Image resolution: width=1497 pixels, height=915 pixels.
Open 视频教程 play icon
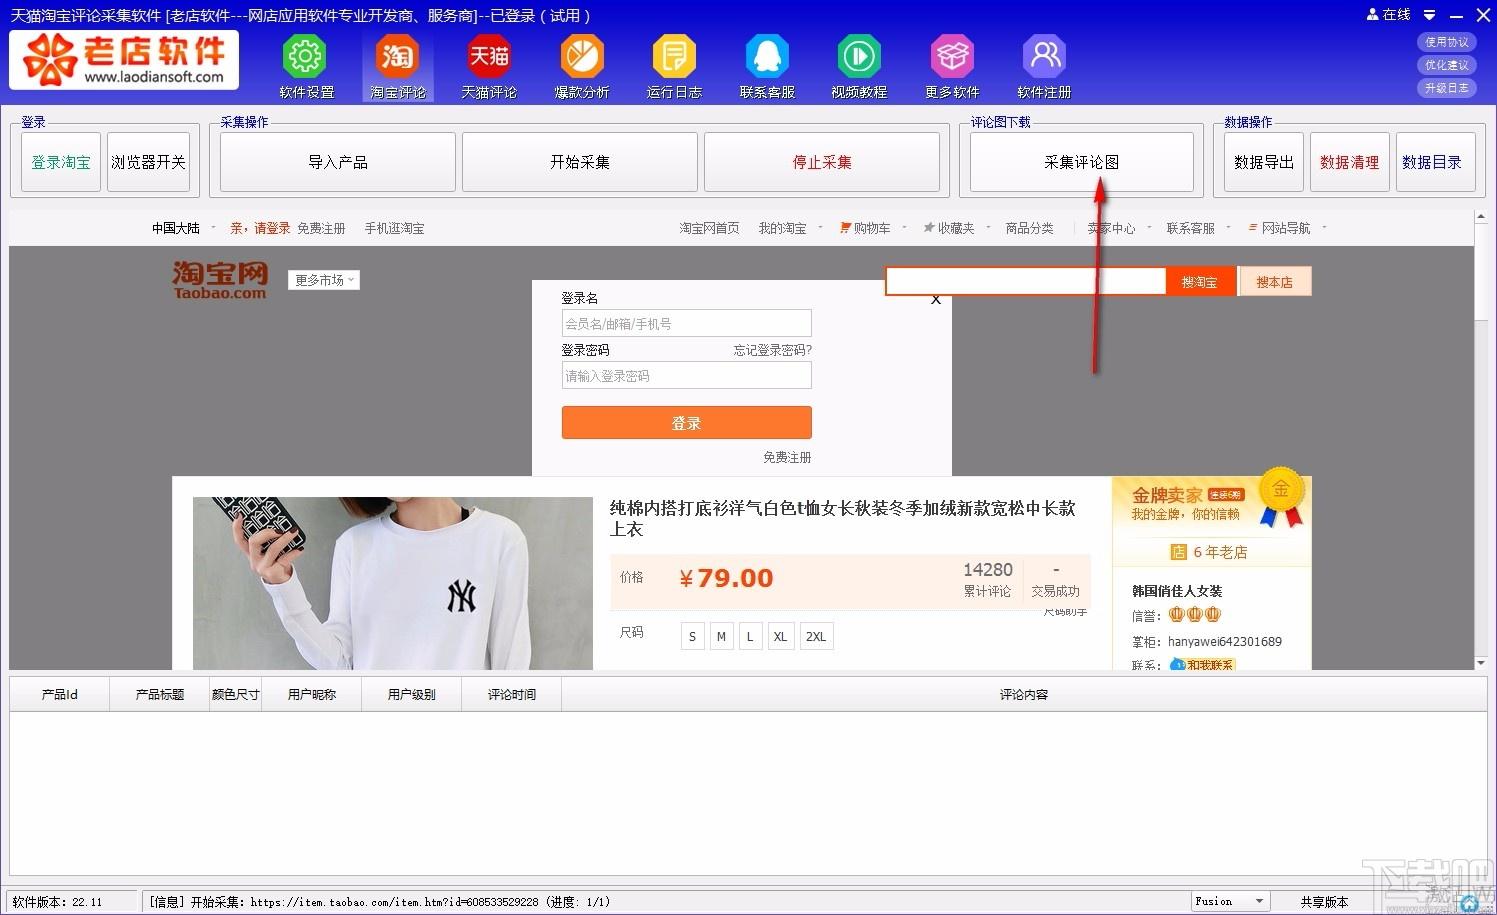point(859,57)
